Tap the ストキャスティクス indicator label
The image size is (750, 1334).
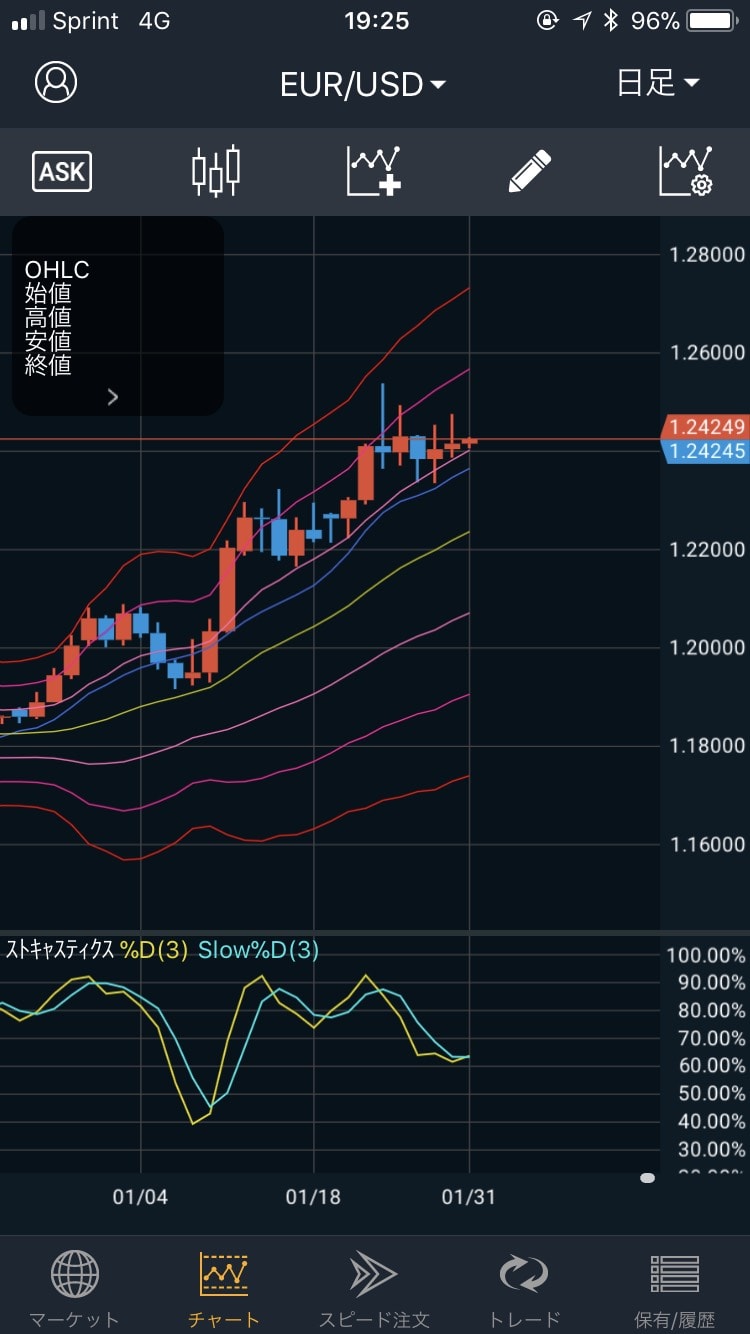tap(60, 950)
